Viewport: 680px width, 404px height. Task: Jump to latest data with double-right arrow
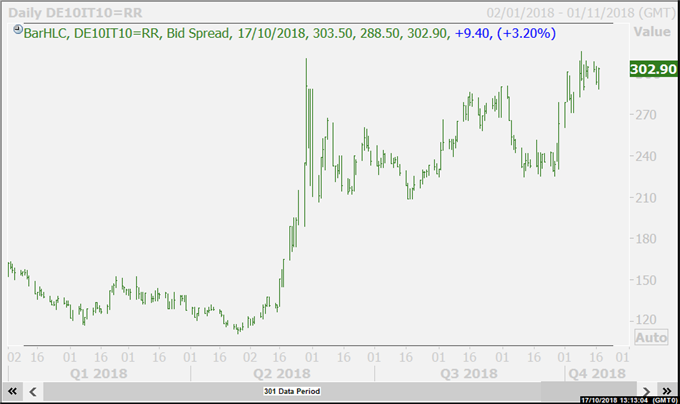[667, 392]
